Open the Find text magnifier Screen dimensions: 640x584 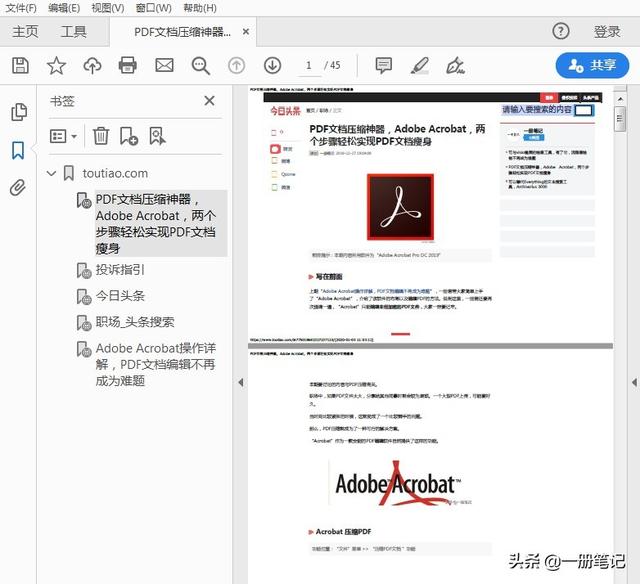click(x=200, y=66)
